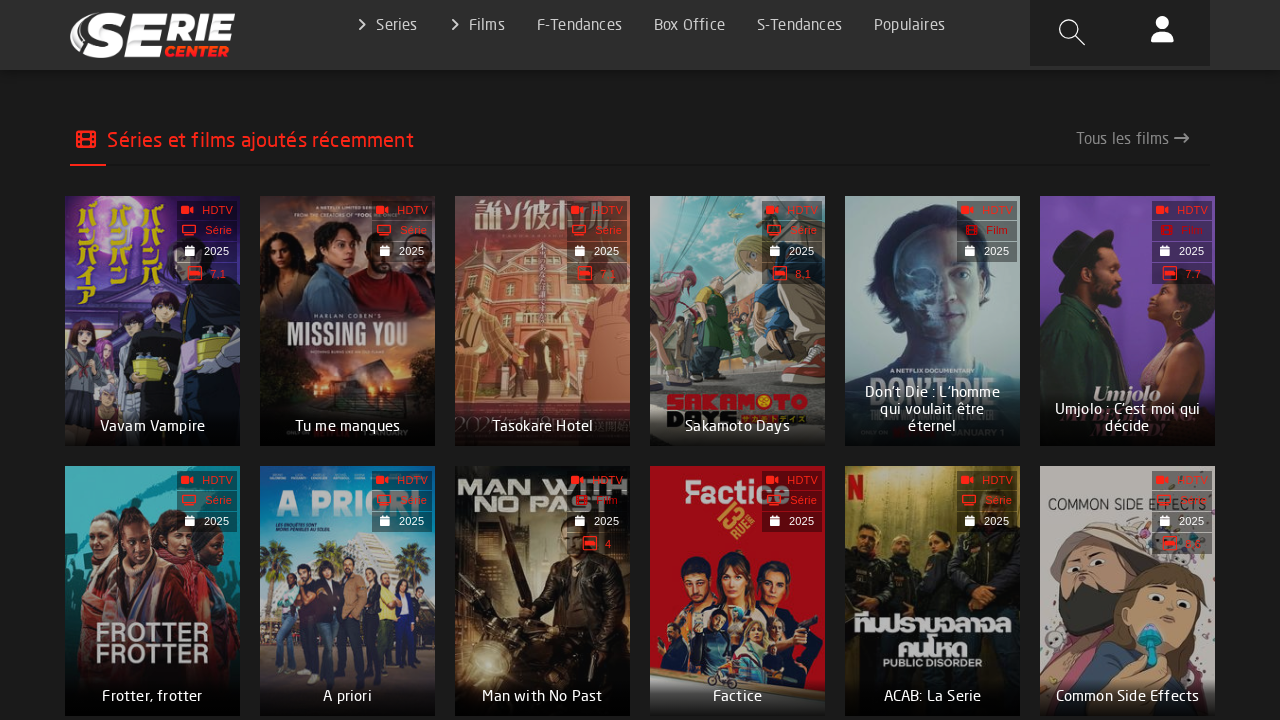The height and width of the screenshot is (720, 1280).
Task: Select the Tasokare Hotel poster
Action: [542, 321]
